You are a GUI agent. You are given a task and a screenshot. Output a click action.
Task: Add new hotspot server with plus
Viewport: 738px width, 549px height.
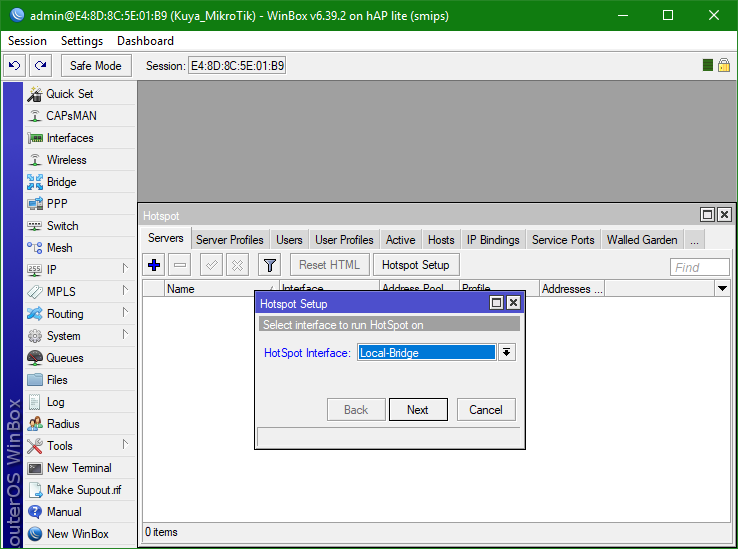click(154, 265)
